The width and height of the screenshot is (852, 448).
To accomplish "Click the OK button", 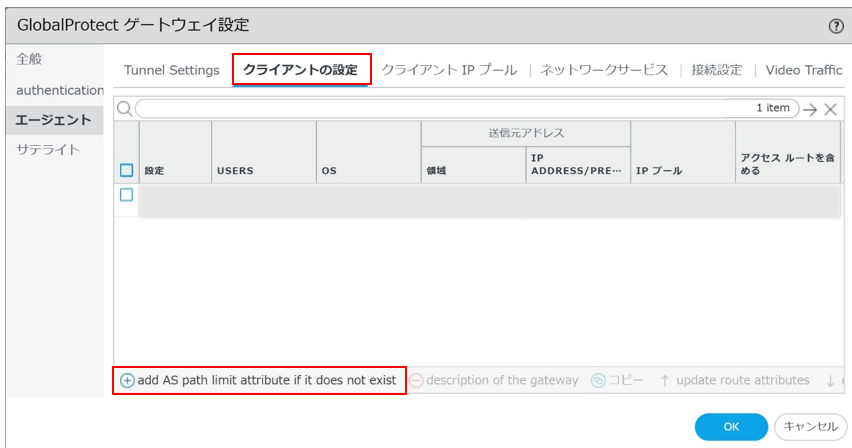I will [731, 427].
